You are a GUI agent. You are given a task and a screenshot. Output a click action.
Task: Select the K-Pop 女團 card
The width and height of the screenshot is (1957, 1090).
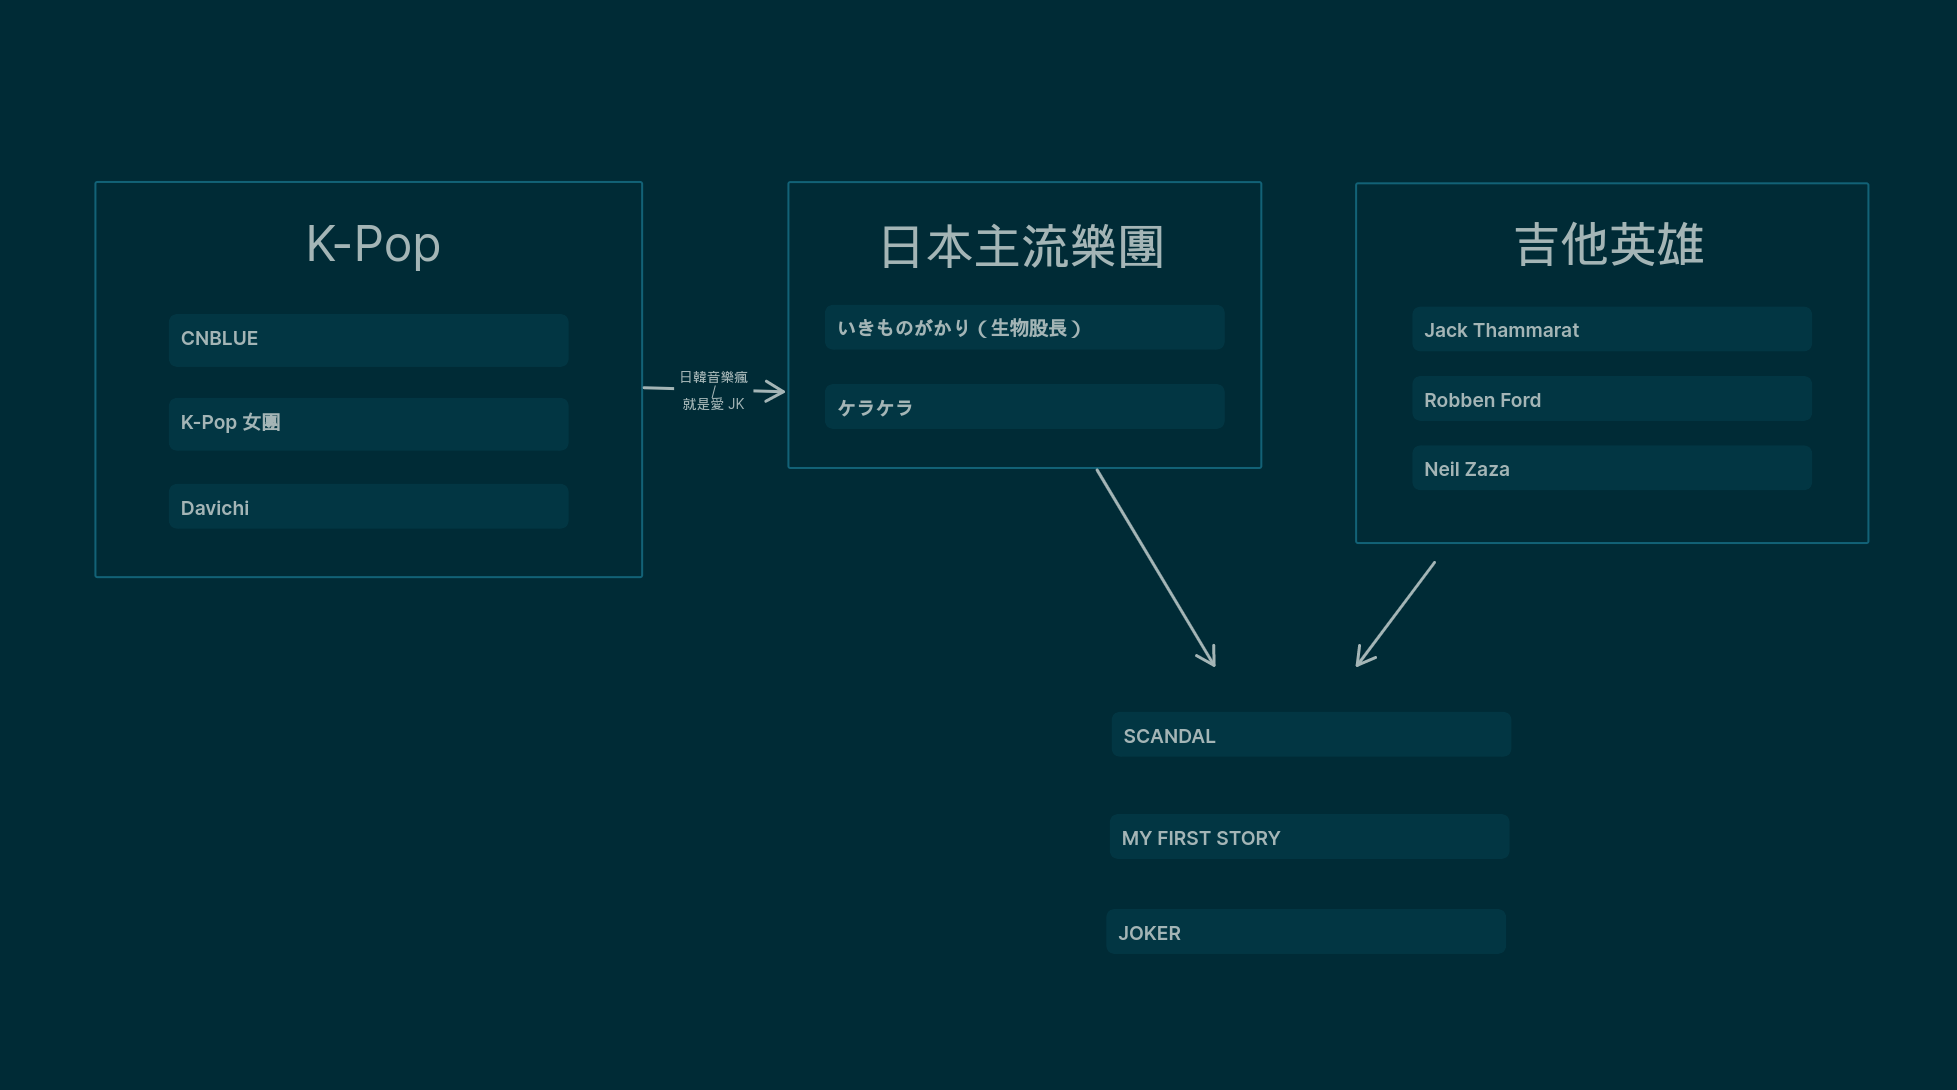click(368, 424)
